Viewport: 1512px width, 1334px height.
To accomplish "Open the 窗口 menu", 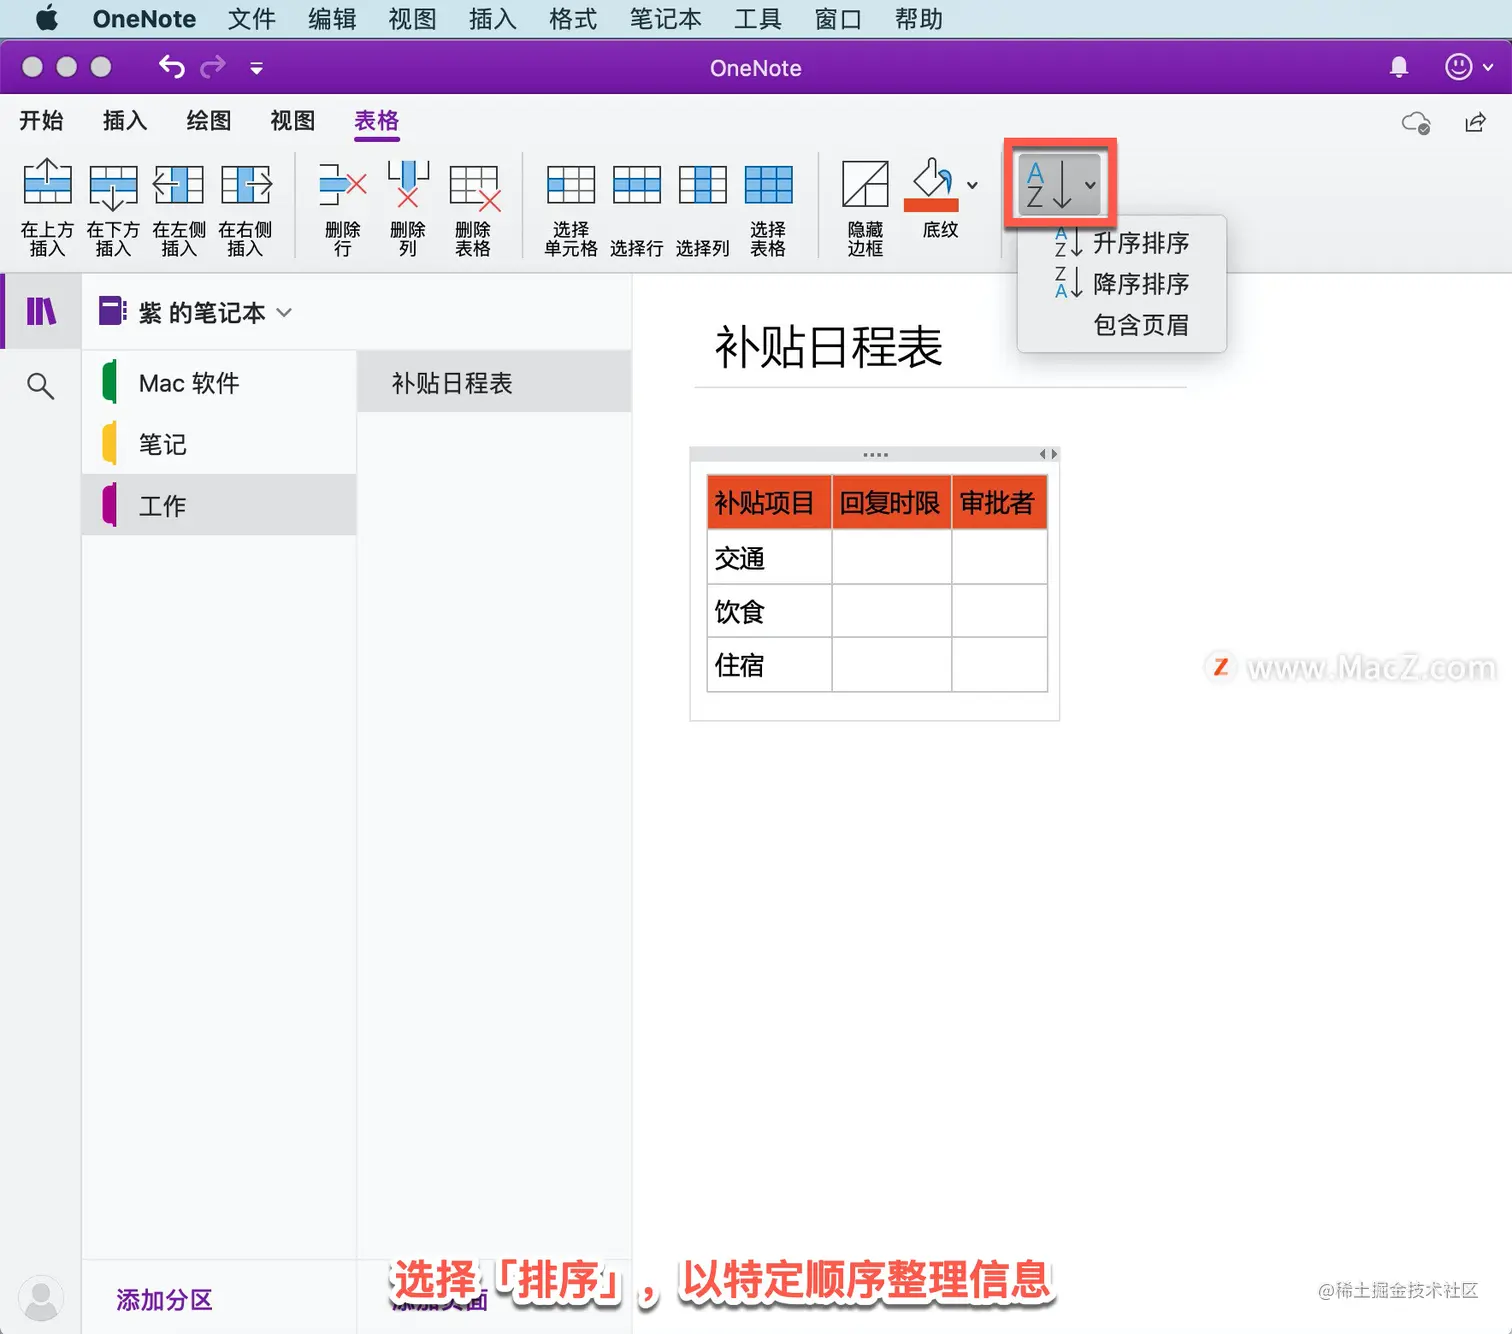I will pos(838,19).
